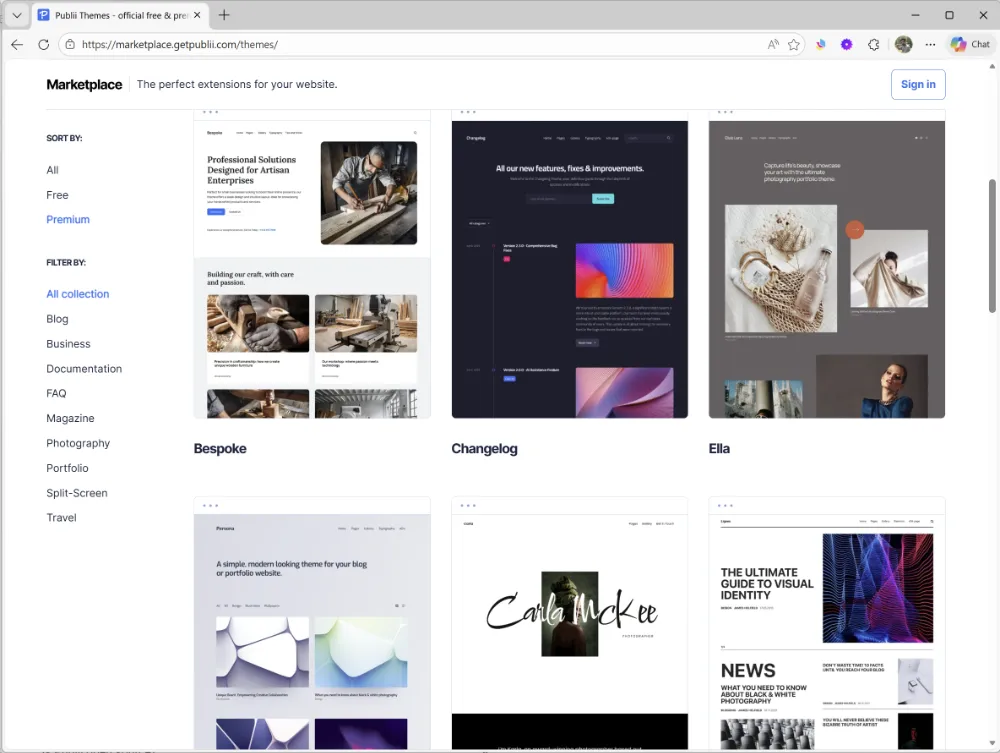Image resolution: width=1000 pixels, height=753 pixels.
Task: Open the tab search chevron
Action: point(16,15)
